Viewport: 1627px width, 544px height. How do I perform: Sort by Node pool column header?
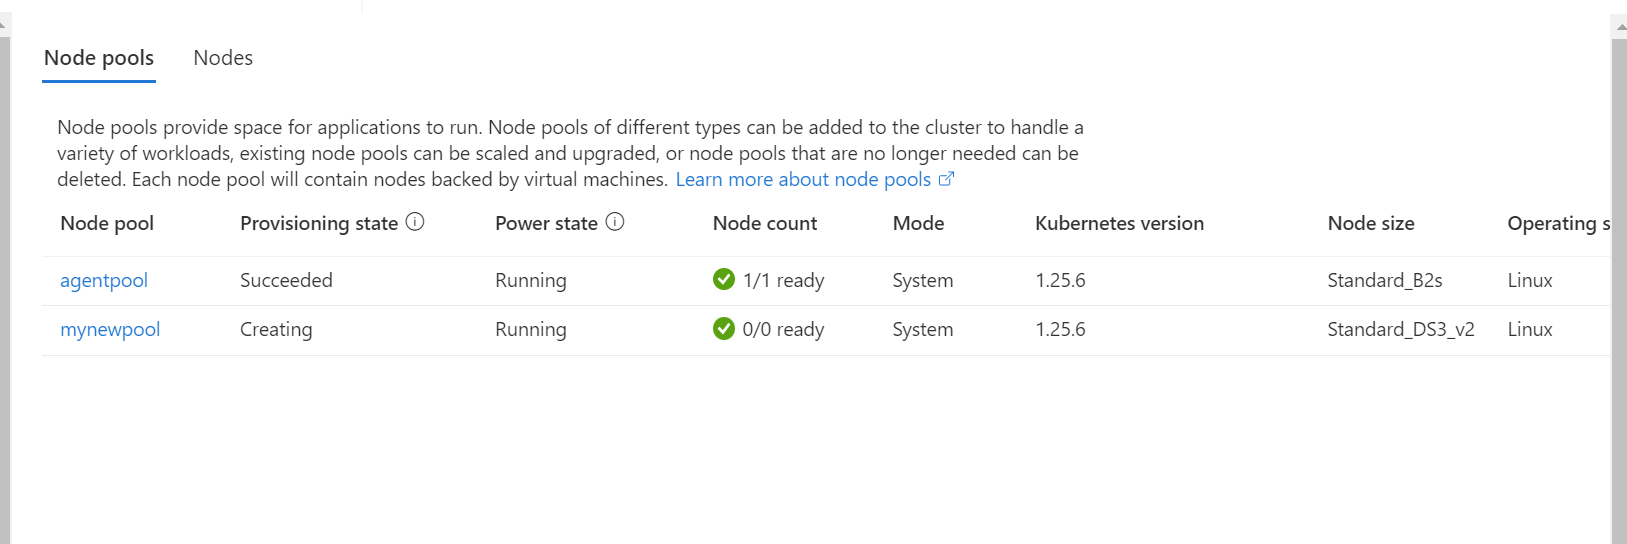coord(107,223)
